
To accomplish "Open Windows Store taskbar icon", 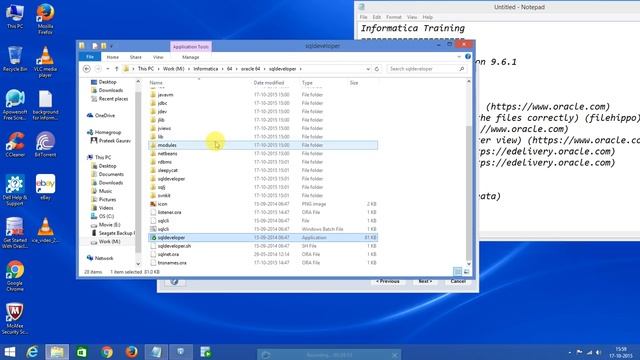I will pyautogui.click(x=82, y=352).
